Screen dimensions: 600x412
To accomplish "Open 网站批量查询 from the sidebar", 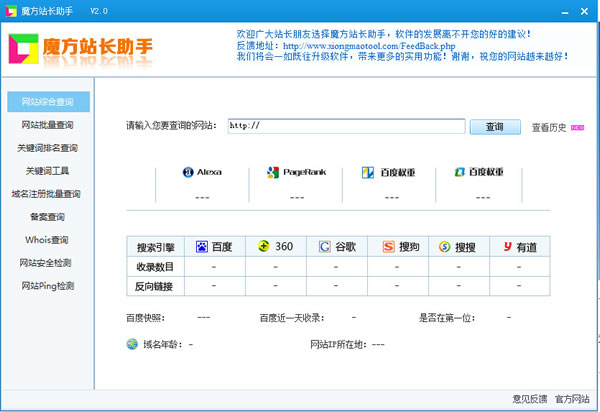I will [46, 125].
